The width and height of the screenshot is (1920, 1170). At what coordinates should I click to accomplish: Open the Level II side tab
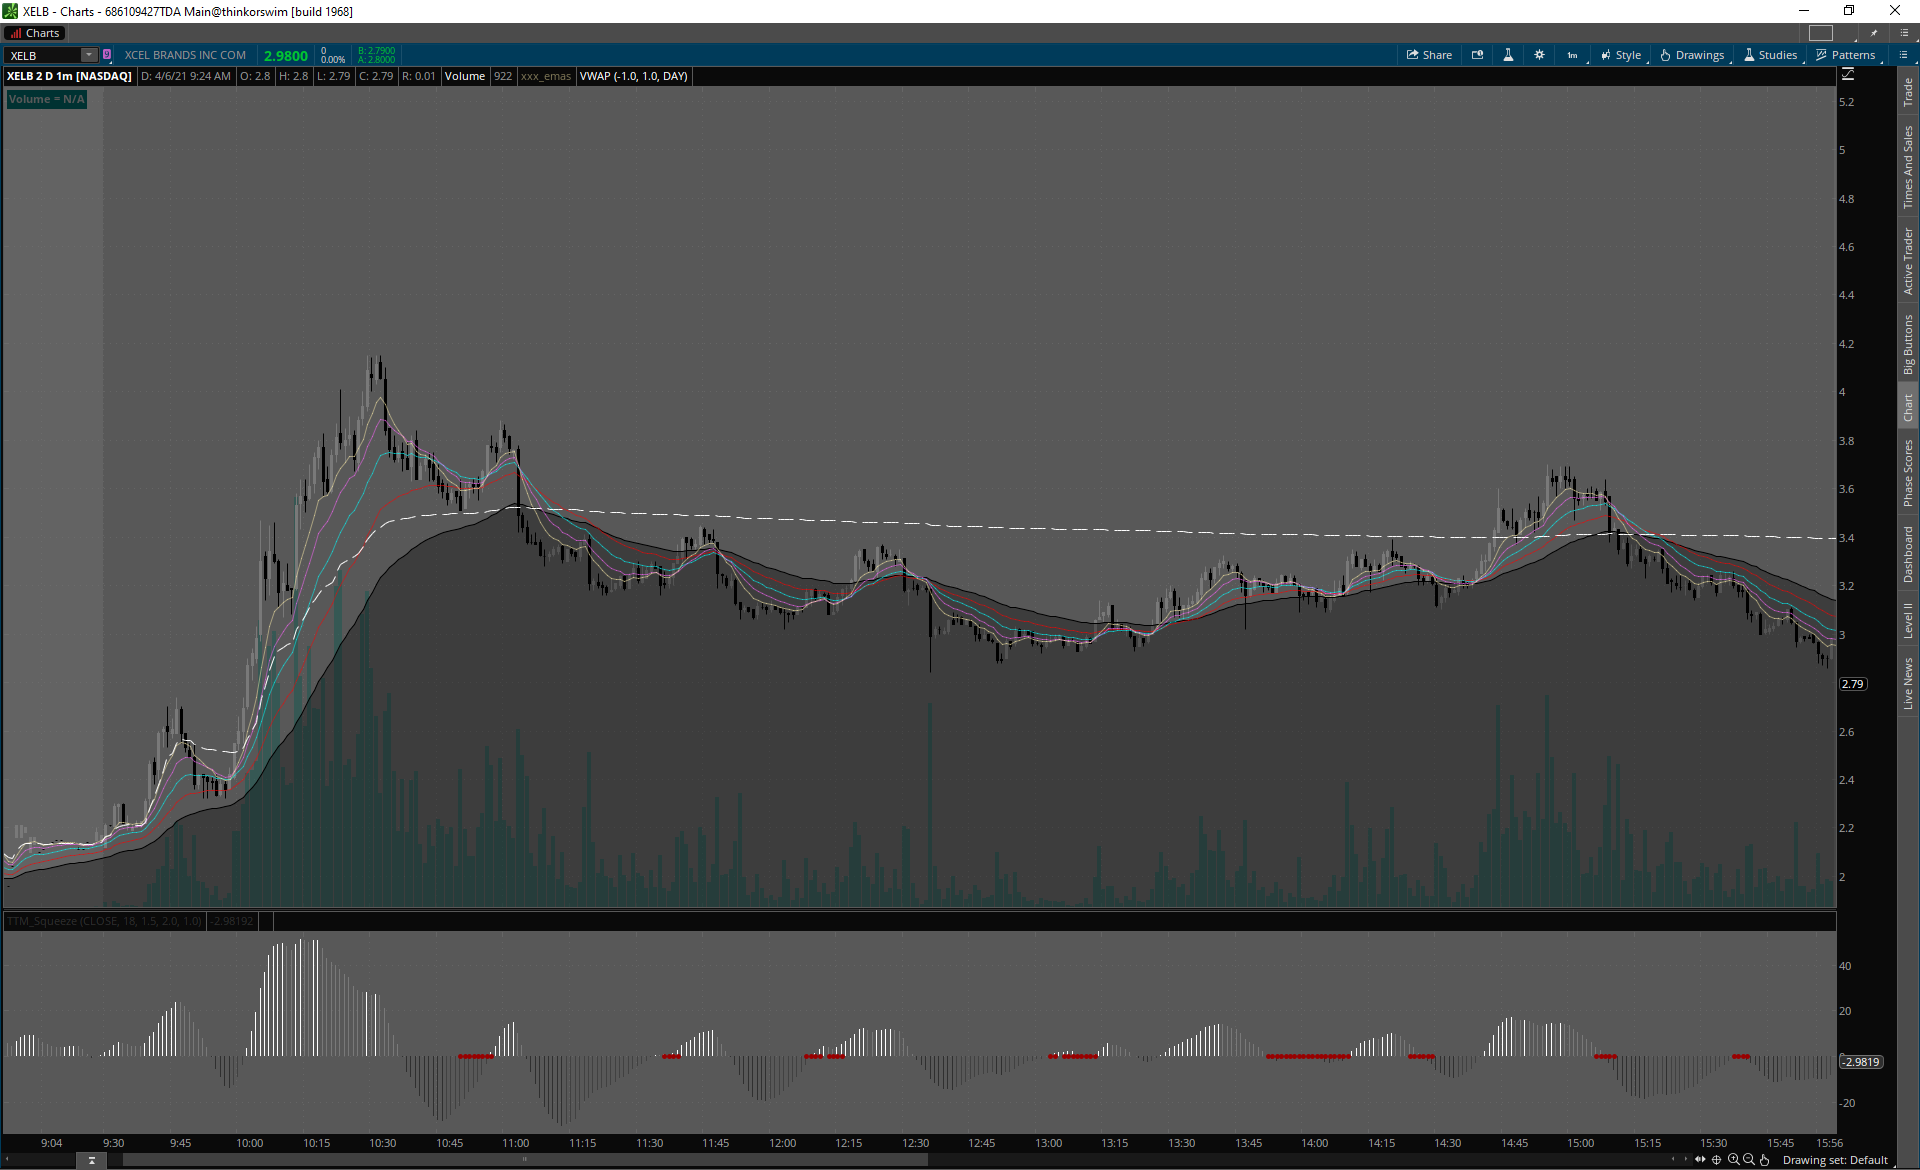tap(1908, 620)
